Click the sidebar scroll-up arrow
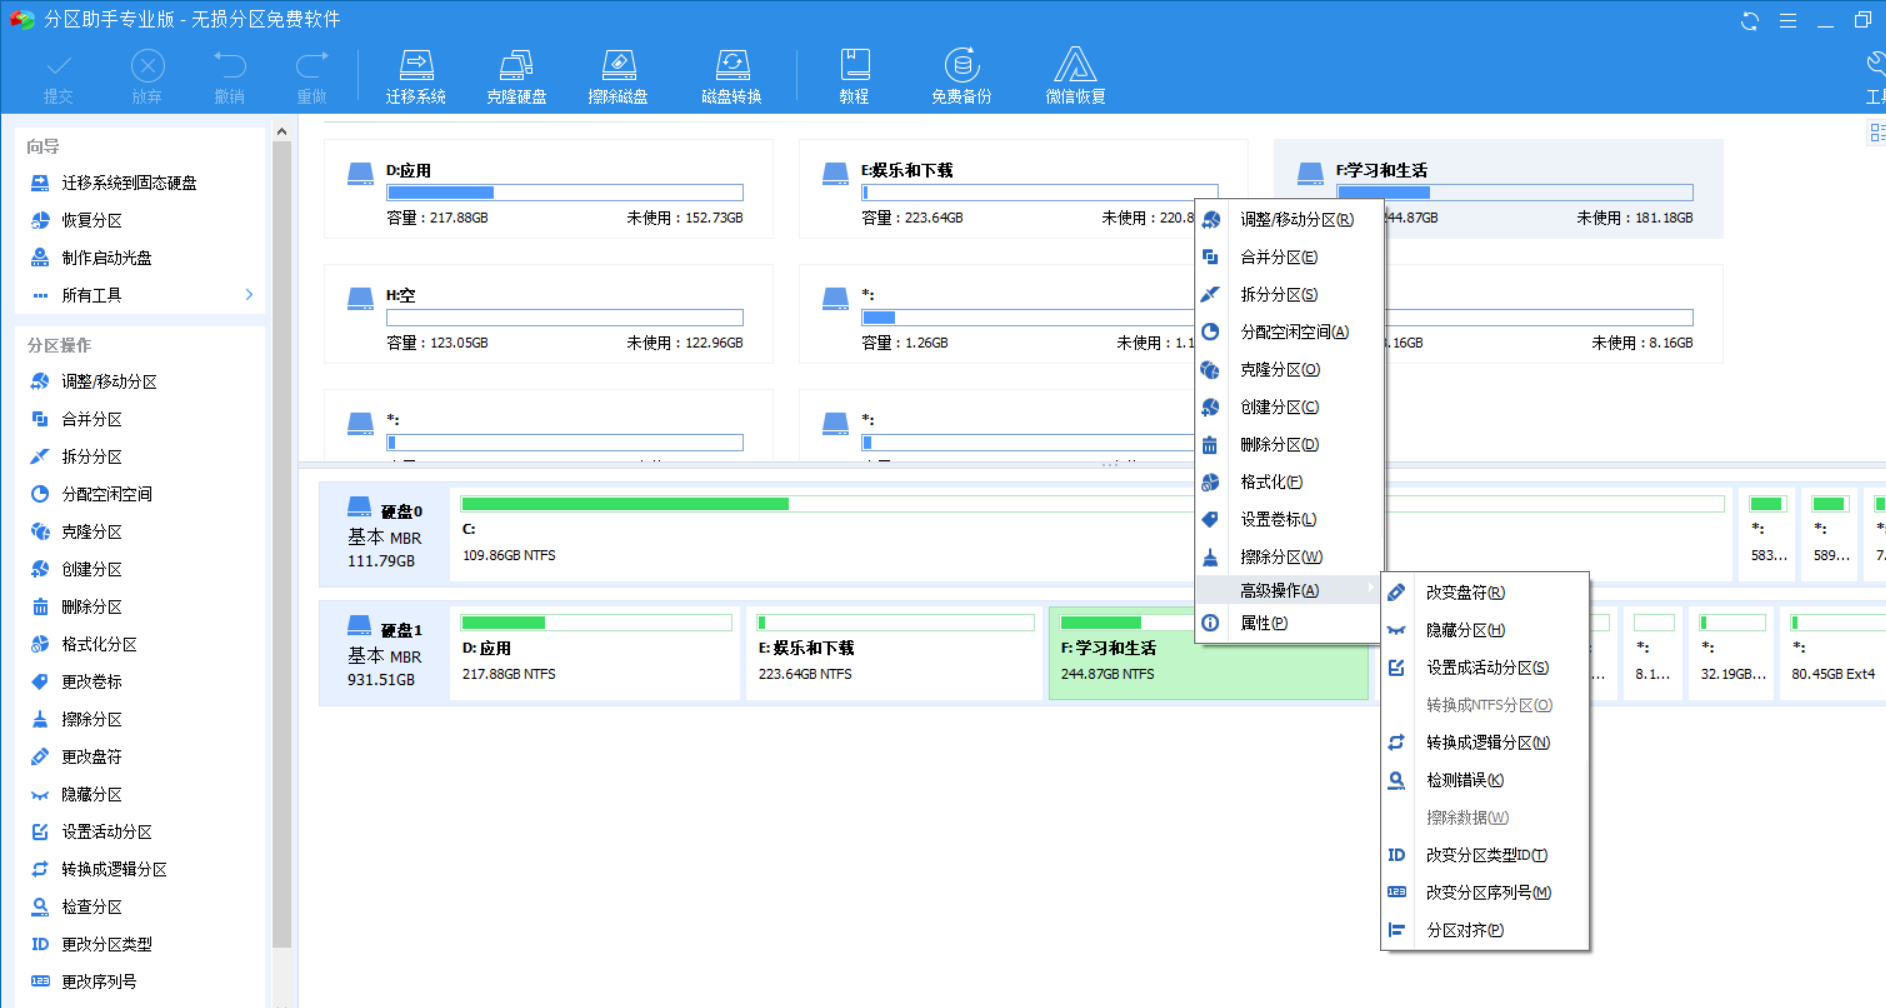Image resolution: width=1886 pixels, height=1008 pixels. [x=282, y=131]
